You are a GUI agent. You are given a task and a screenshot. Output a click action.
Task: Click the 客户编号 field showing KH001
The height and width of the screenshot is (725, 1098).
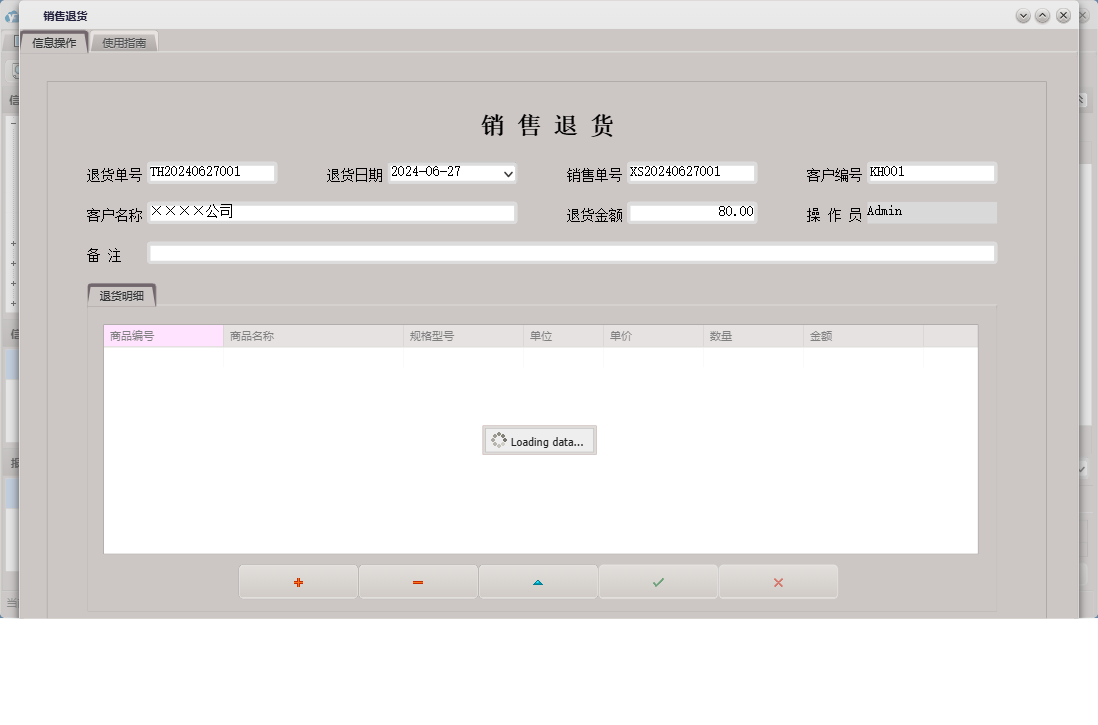(x=930, y=172)
